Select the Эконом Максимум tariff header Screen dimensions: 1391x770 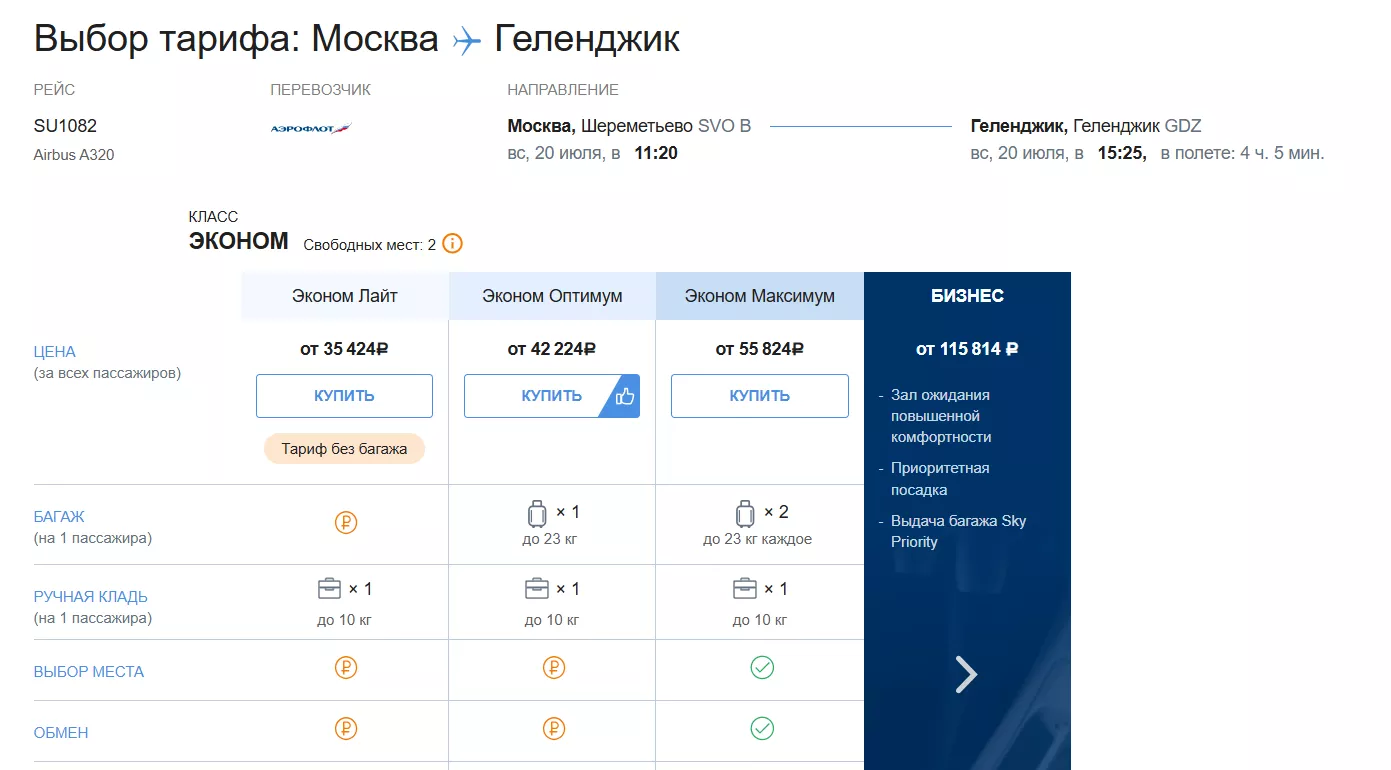(760, 296)
